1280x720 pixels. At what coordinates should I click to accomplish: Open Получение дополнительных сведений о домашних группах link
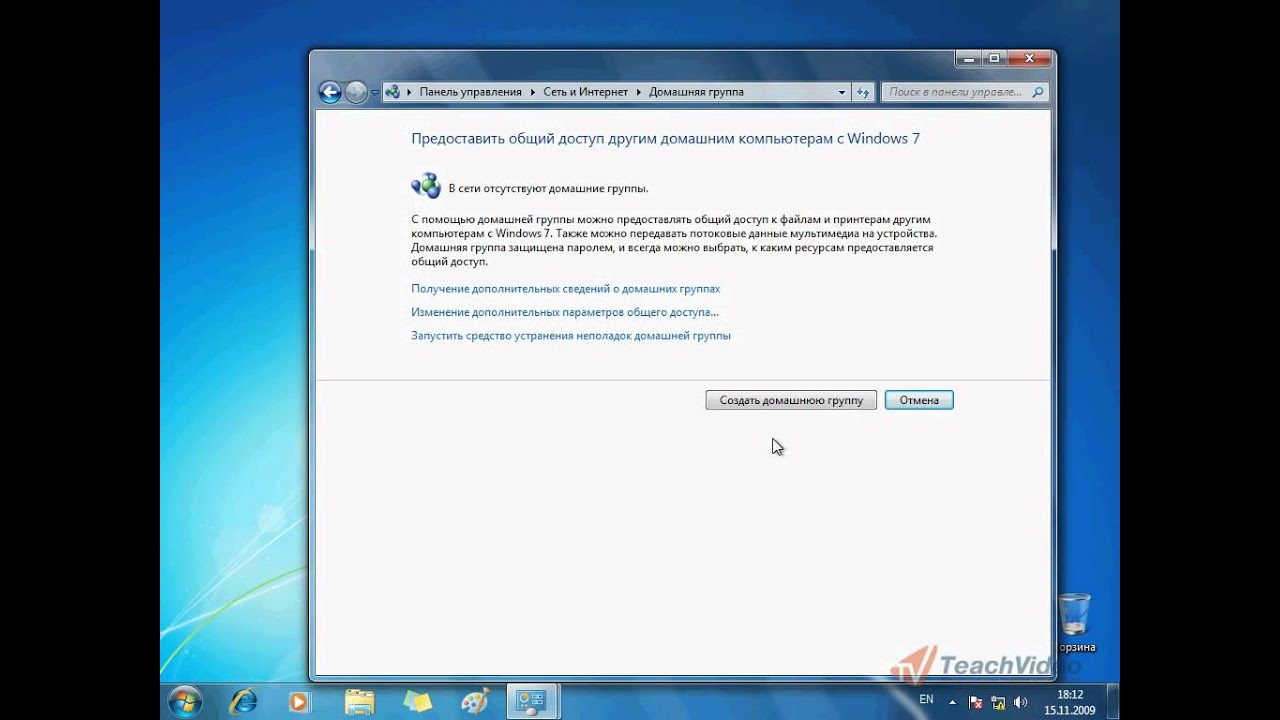pyautogui.click(x=565, y=289)
